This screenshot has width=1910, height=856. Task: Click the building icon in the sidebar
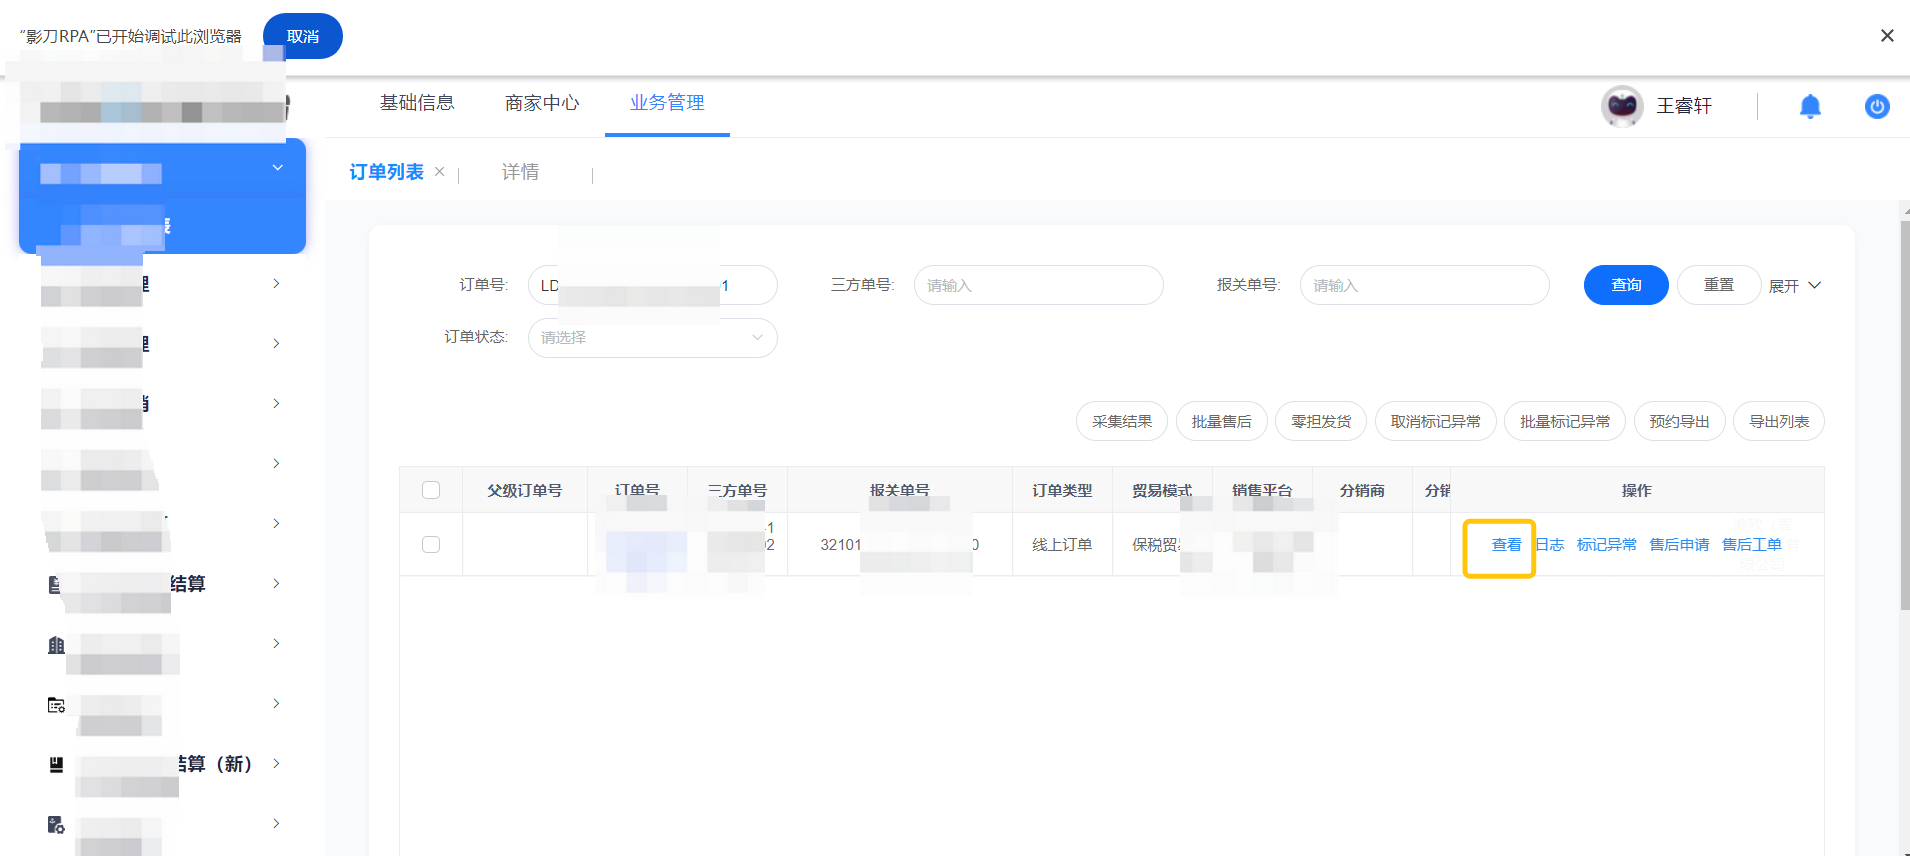(x=56, y=645)
